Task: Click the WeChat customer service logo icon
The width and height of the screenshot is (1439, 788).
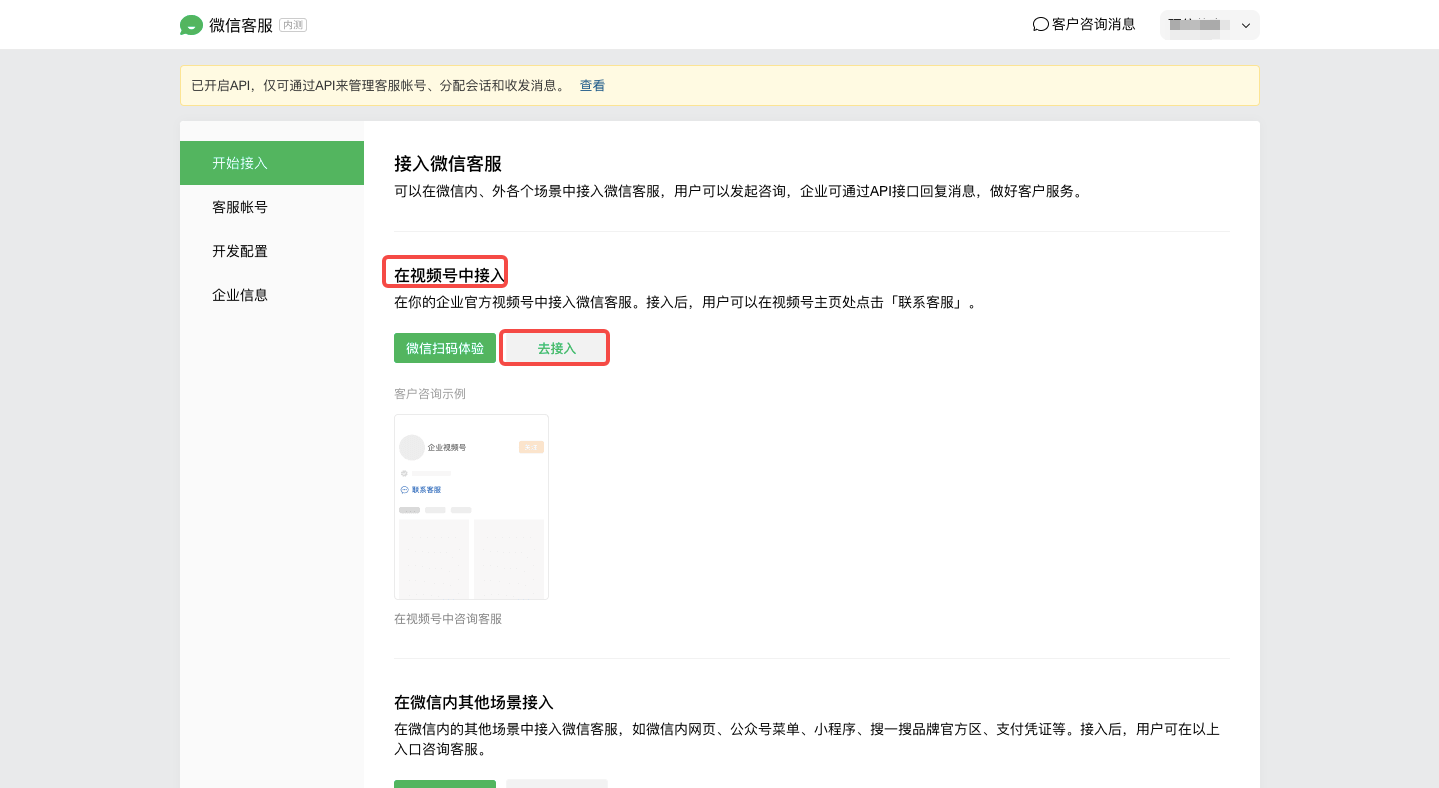Action: 191,25
